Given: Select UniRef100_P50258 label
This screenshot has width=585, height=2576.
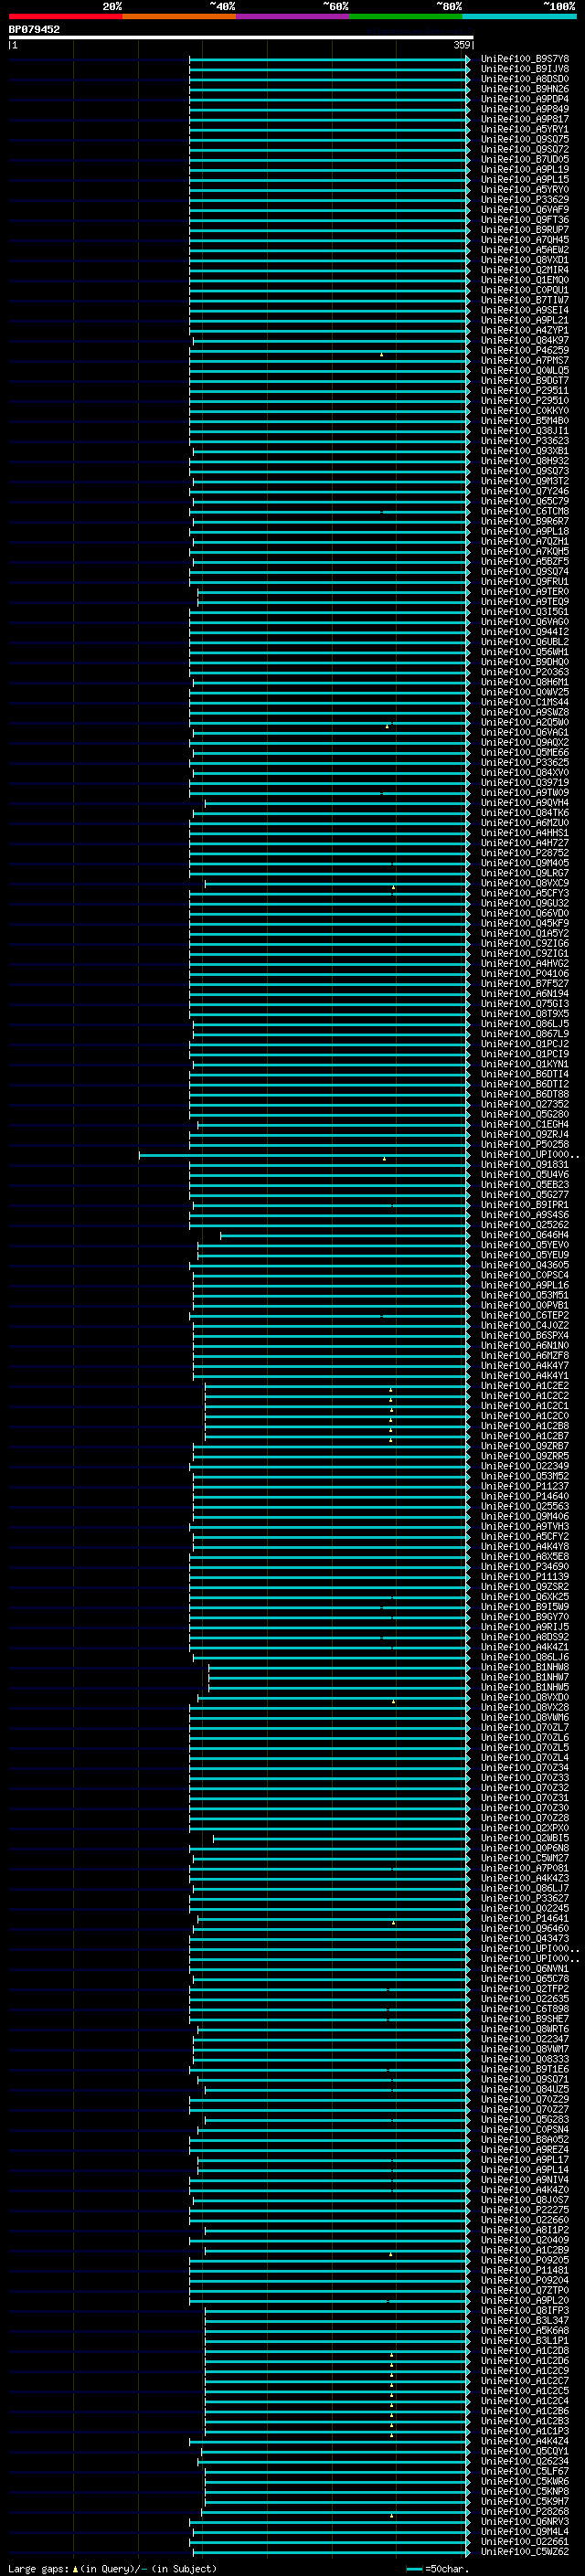Looking at the screenshot, I should click(x=525, y=1144).
